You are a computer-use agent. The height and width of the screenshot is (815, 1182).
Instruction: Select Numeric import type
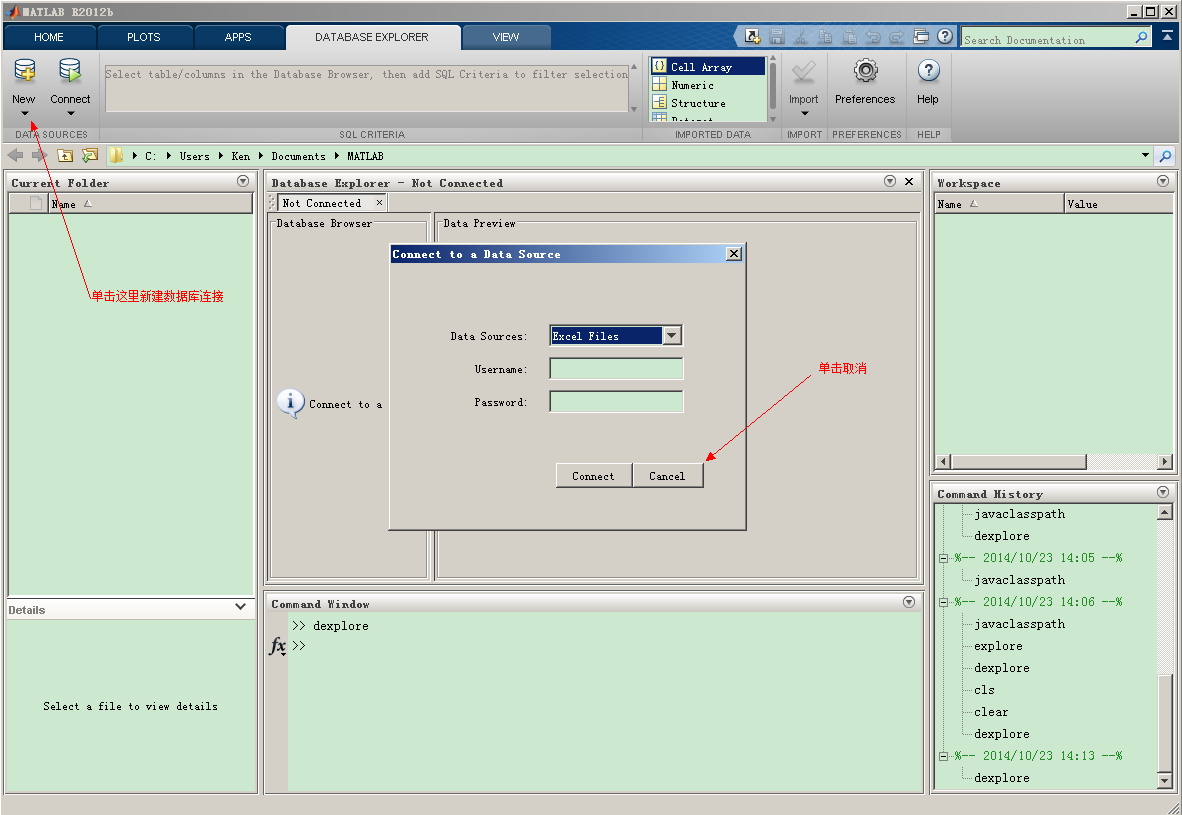tap(708, 85)
